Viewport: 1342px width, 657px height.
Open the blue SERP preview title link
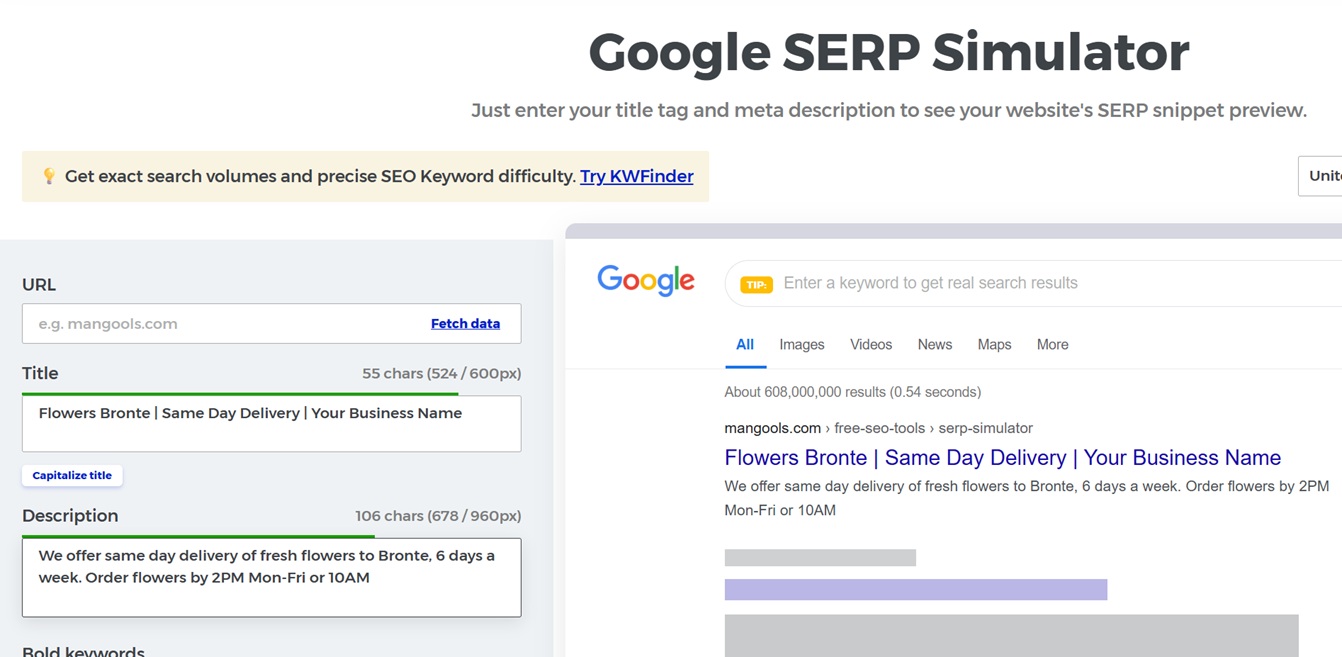(x=1002, y=458)
